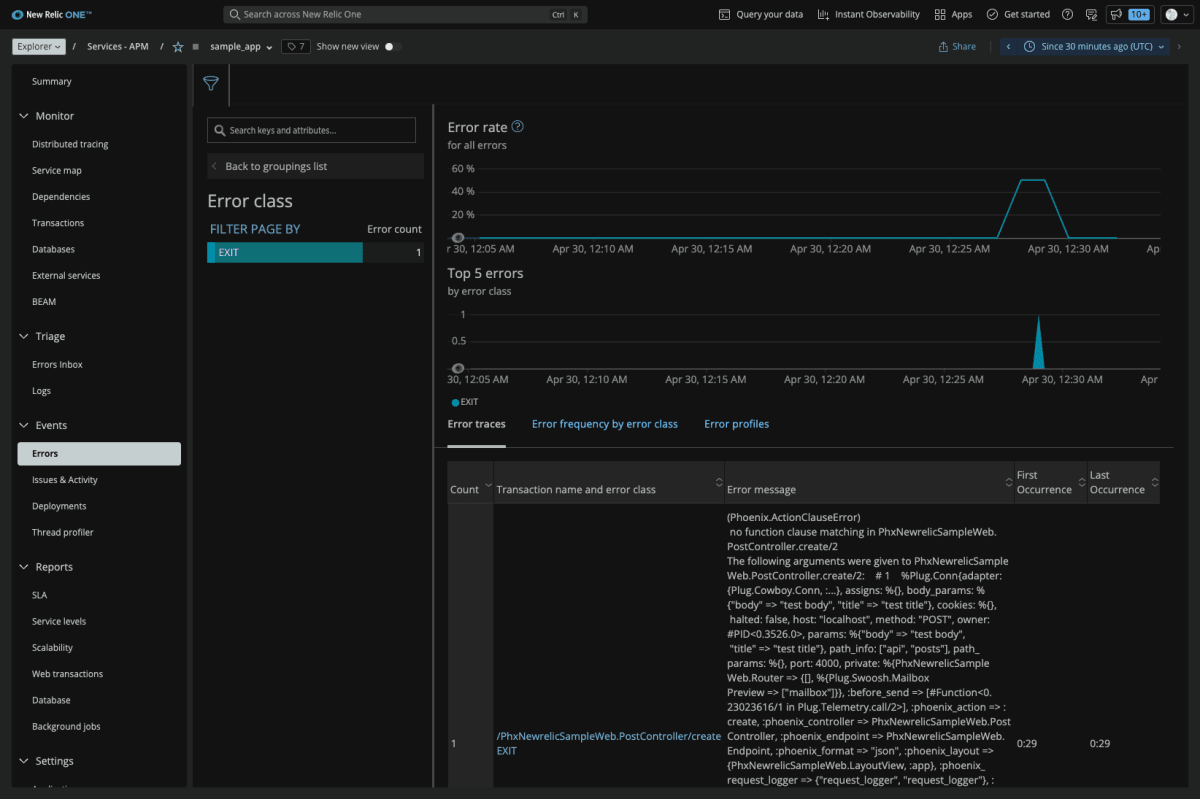
Task: Open Instant Observability
Action: coord(868,15)
